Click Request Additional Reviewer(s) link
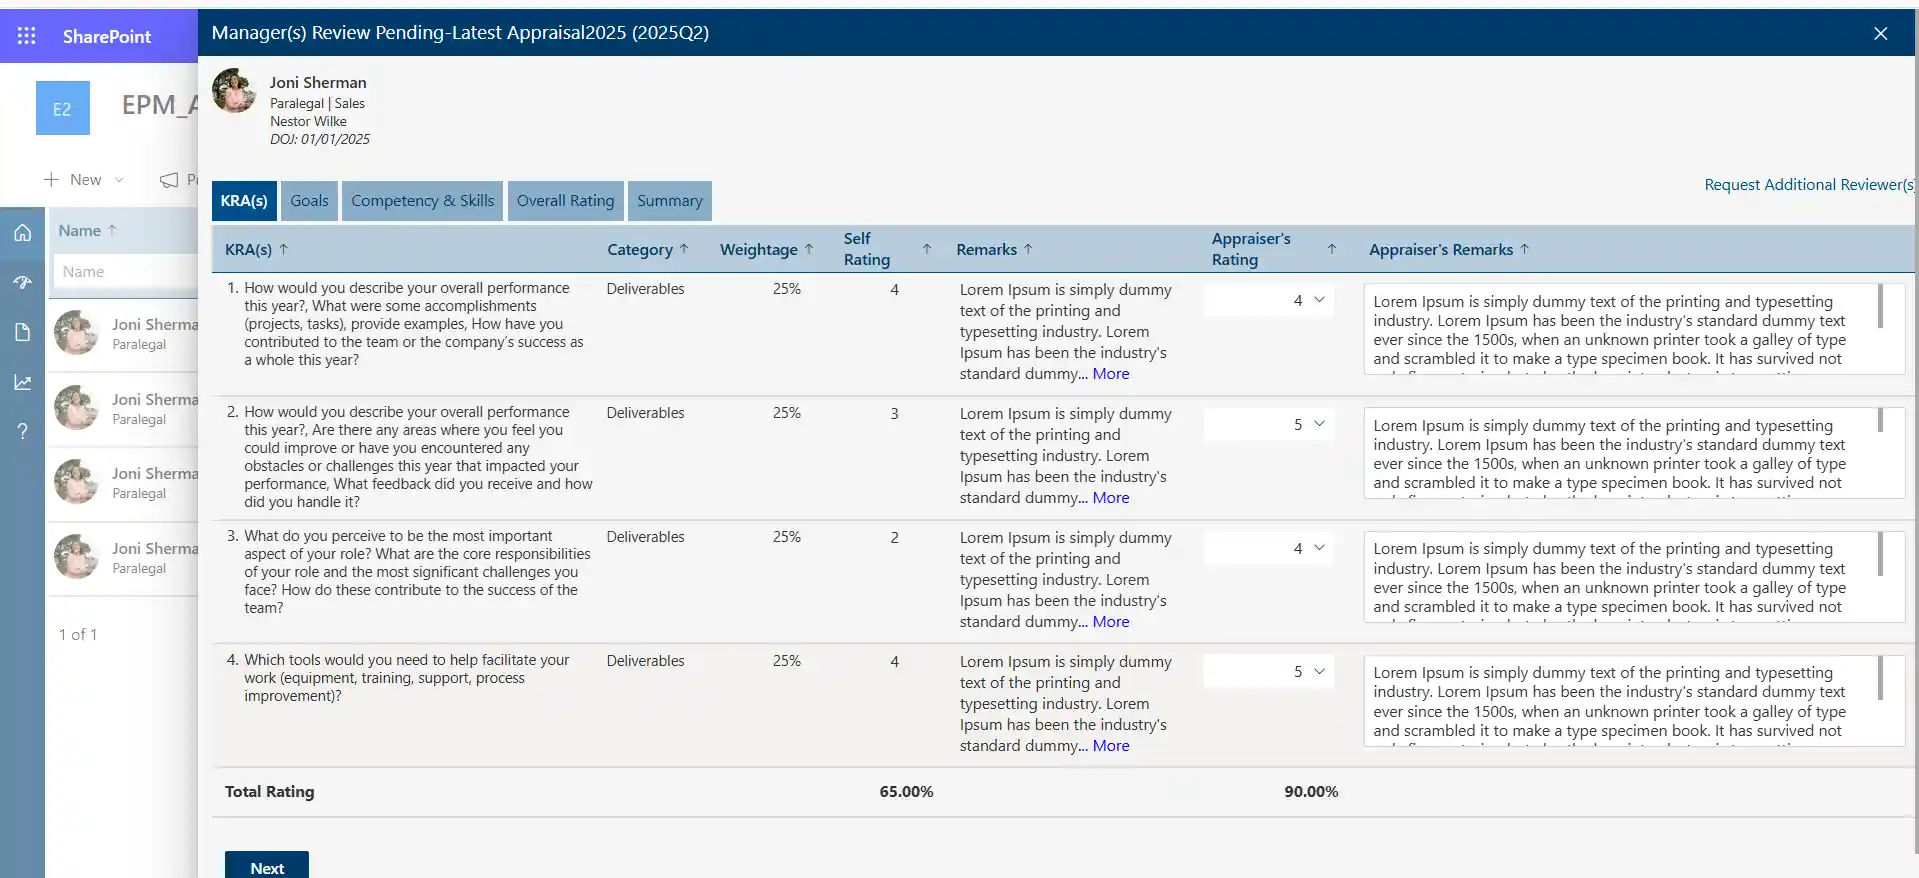The width and height of the screenshot is (1919, 878). pos(1809,184)
